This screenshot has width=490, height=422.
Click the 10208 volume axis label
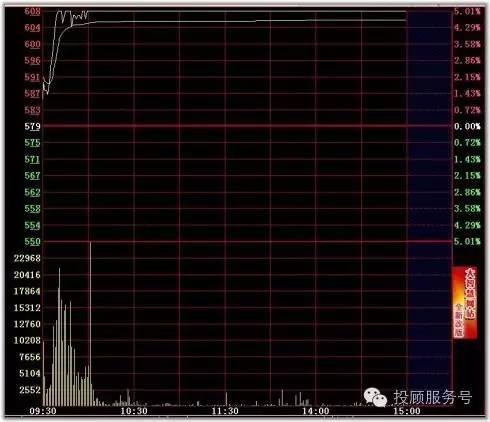point(27,340)
